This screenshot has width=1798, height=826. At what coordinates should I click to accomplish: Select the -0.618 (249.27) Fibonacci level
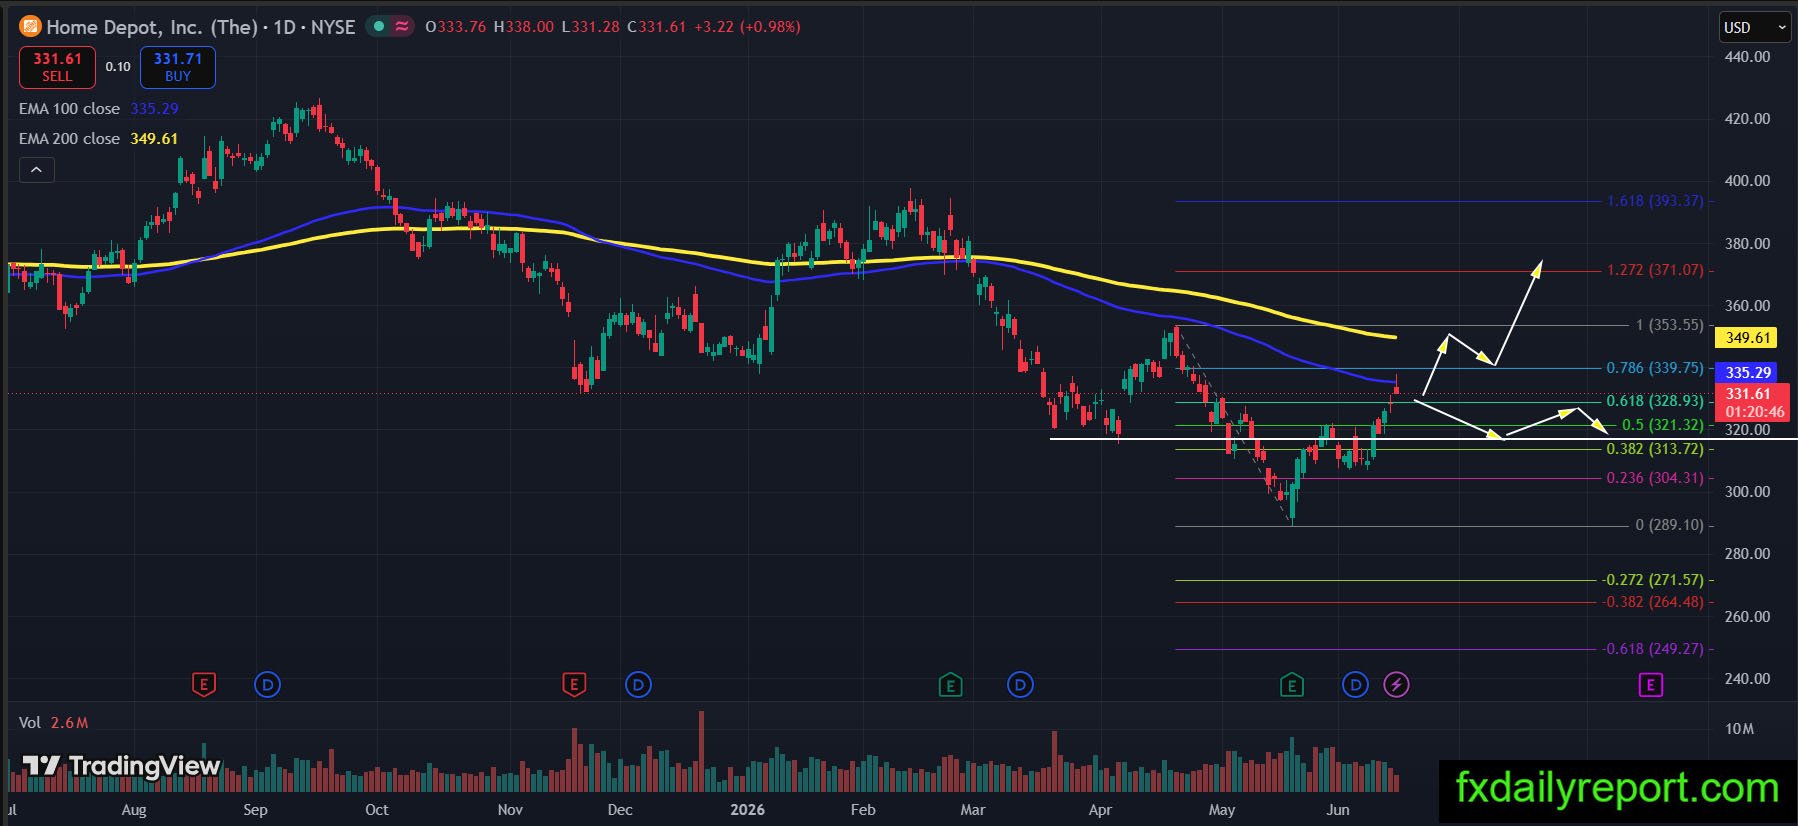coord(1653,649)
